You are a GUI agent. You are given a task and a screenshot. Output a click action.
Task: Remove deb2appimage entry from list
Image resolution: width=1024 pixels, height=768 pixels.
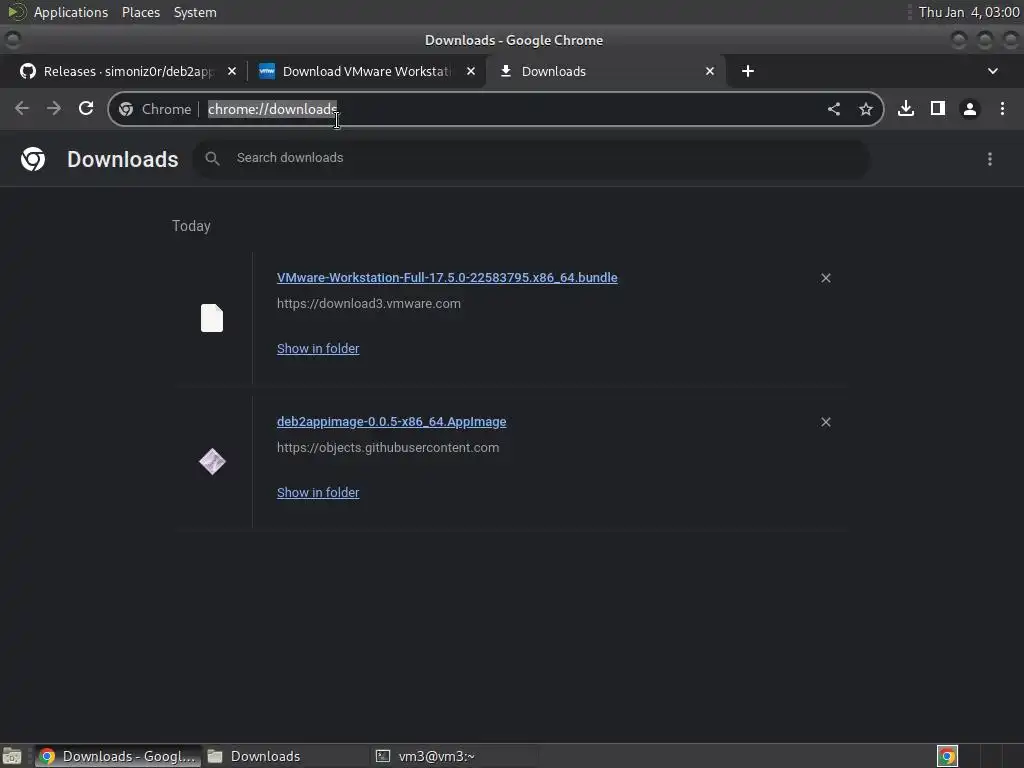pos(826,423)
